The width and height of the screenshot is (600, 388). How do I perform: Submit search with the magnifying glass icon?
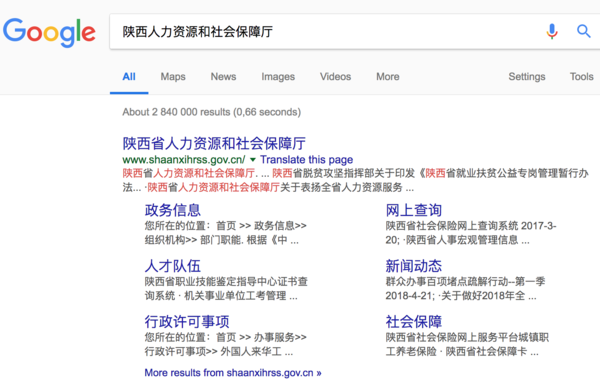(x=584, y=31)
